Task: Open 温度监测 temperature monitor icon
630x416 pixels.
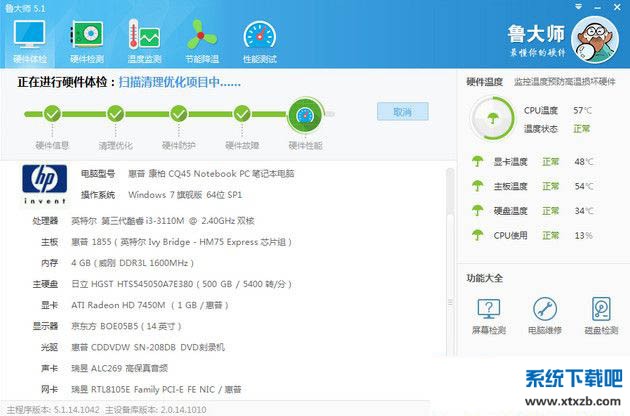Action: 144,40
